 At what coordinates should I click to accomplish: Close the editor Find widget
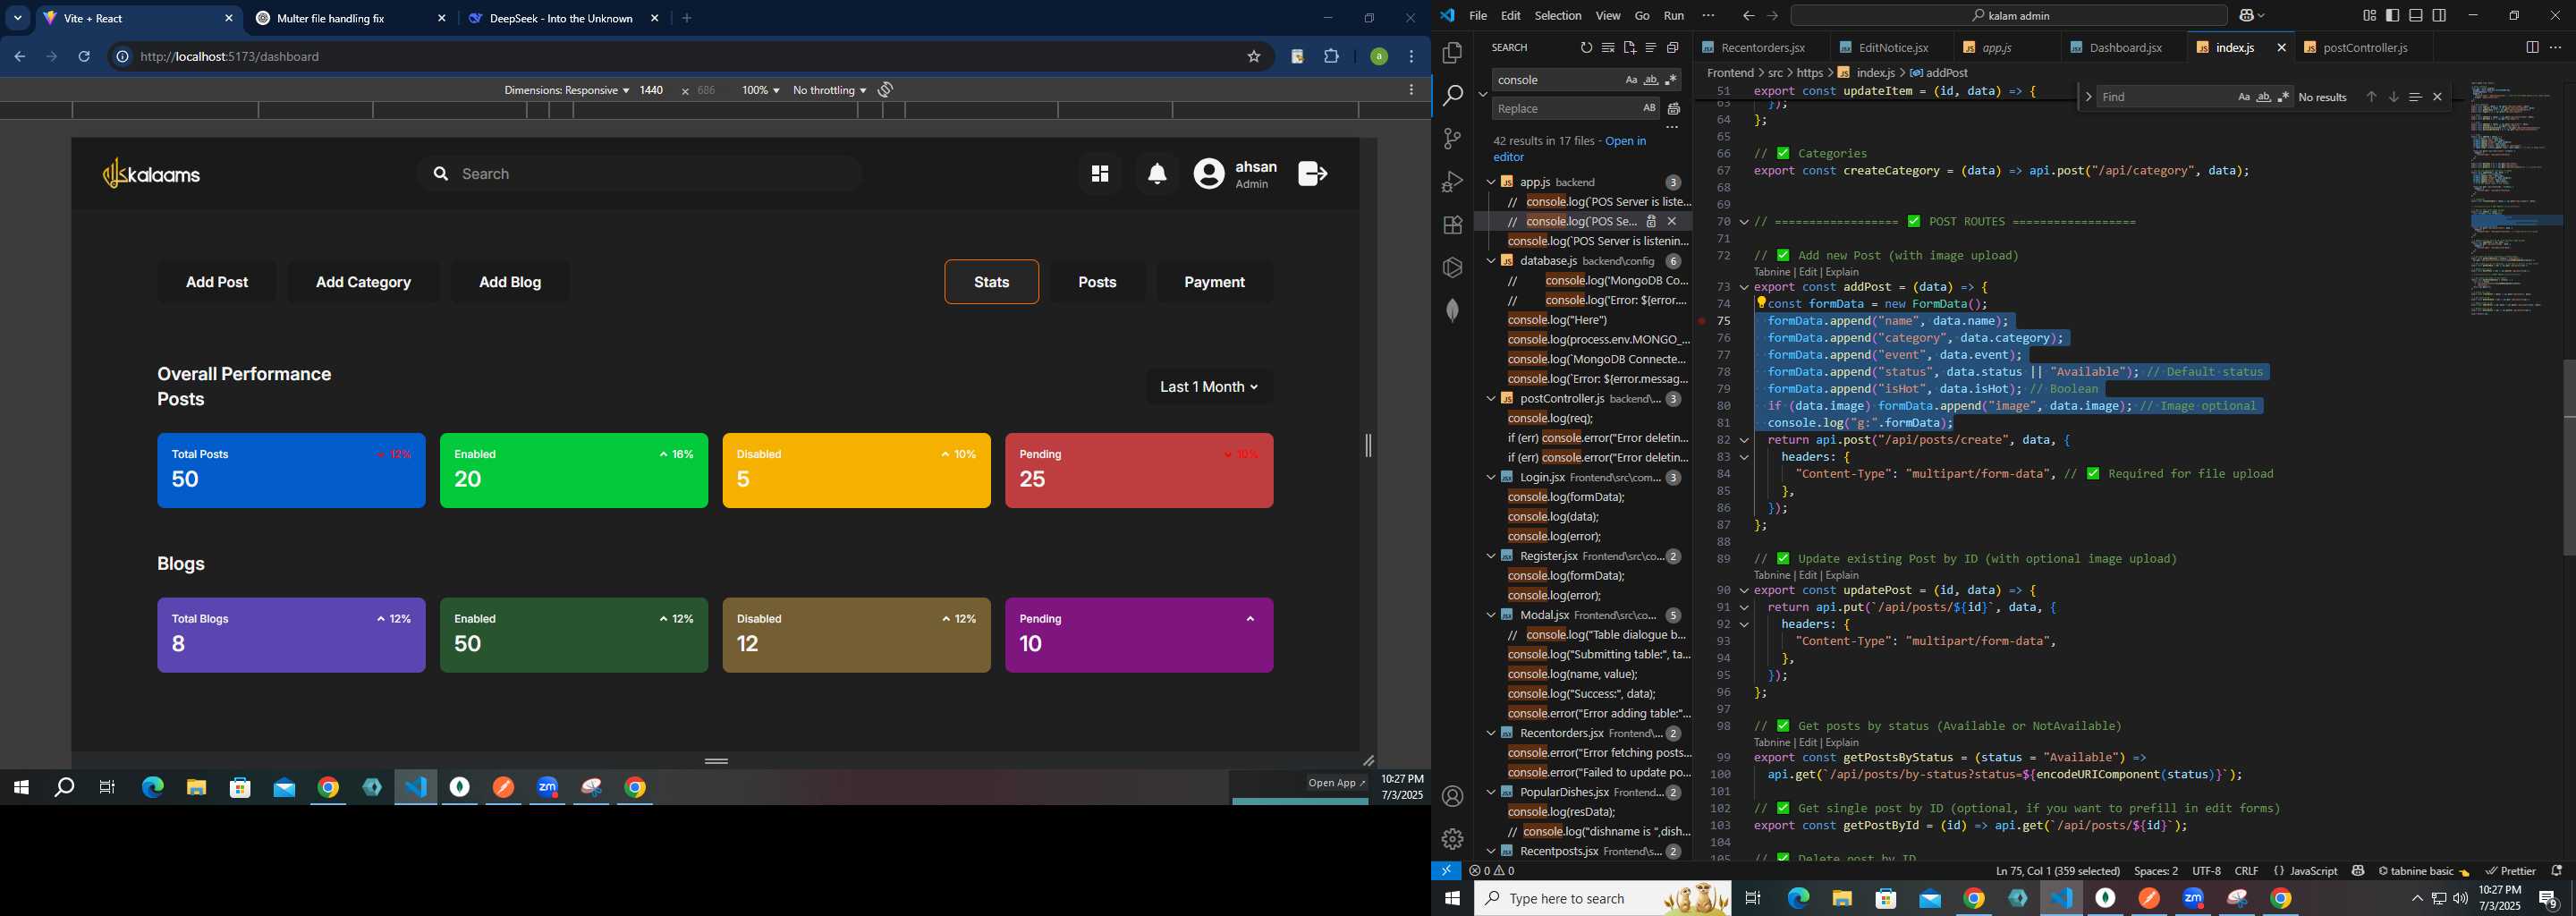pyautogui.click(x=2437, y=97)
